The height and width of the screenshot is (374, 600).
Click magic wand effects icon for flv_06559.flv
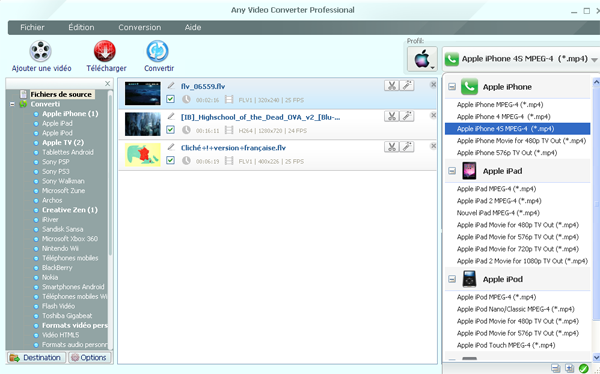(407, 86)
